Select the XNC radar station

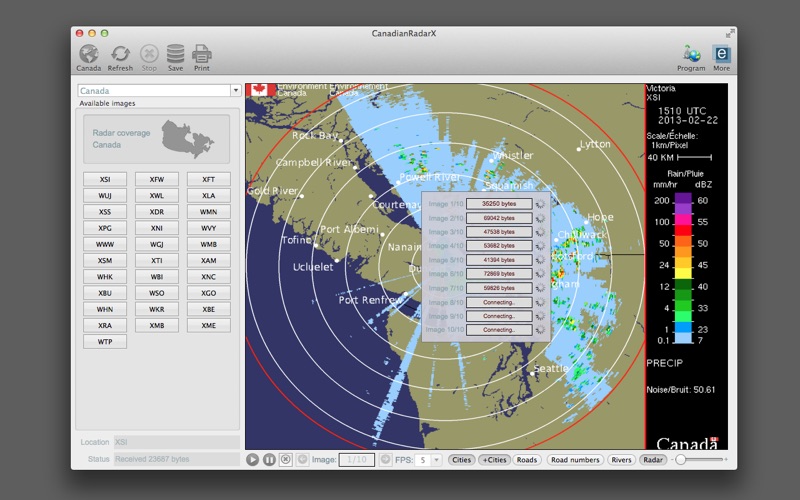(208, 277)
